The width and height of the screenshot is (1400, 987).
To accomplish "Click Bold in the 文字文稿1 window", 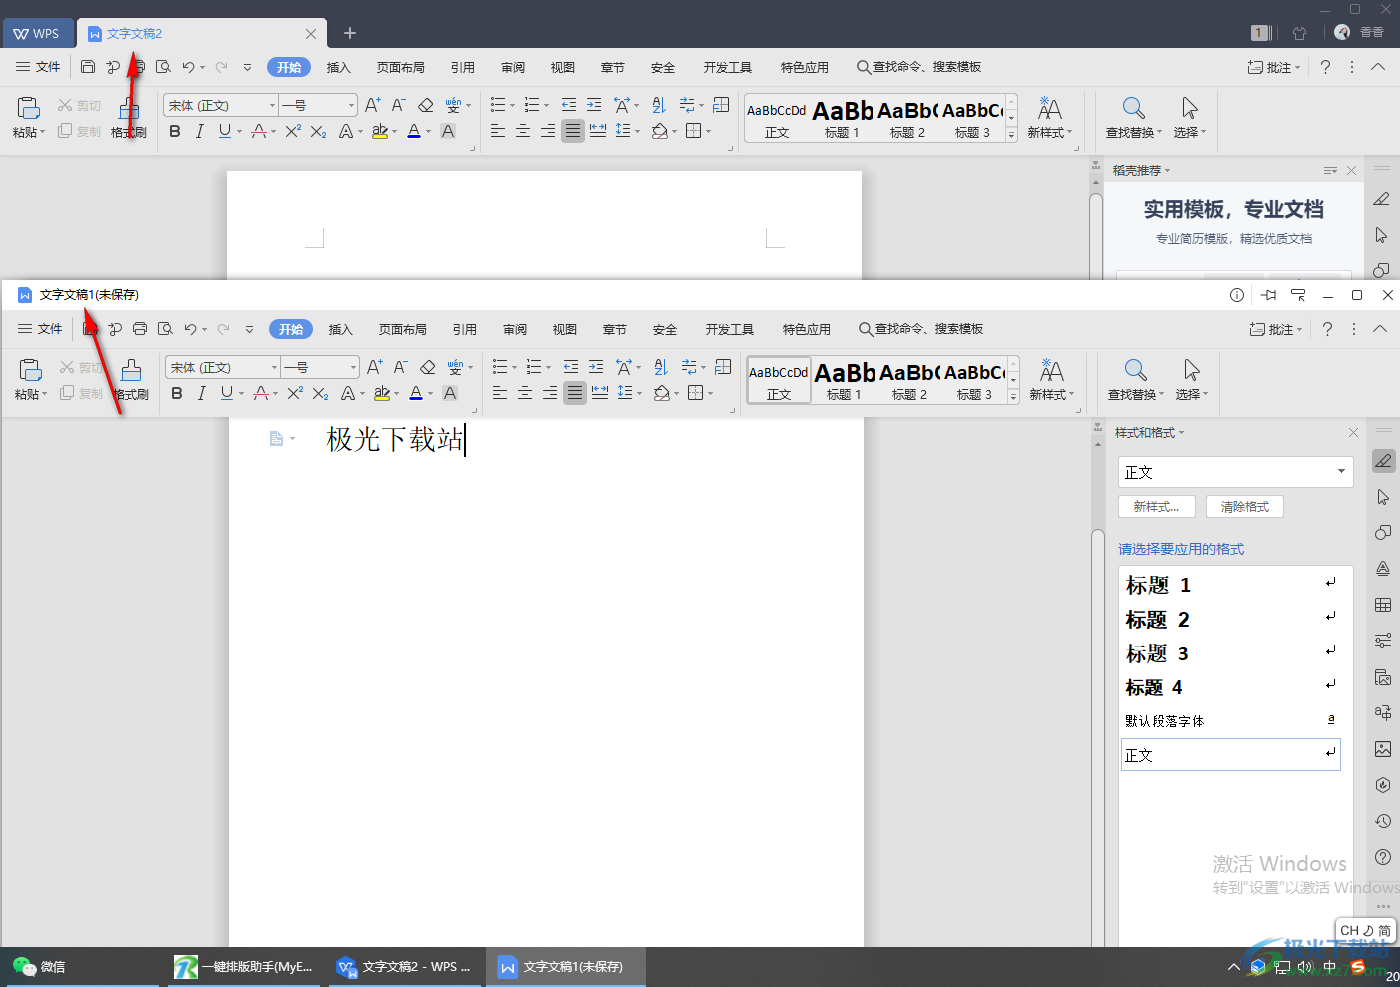I will click(177, 393).
